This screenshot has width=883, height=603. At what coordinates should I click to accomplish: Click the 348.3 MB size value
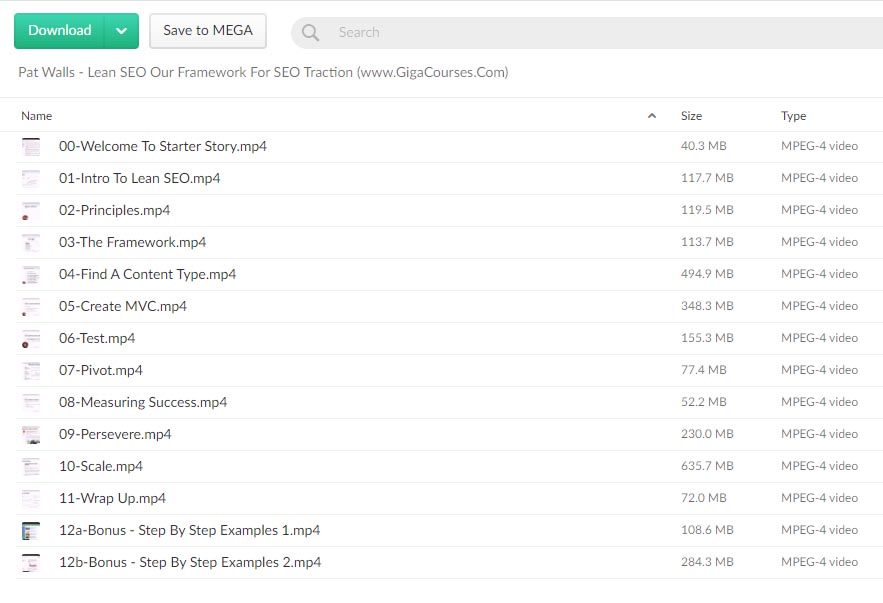tap(707, 307)
